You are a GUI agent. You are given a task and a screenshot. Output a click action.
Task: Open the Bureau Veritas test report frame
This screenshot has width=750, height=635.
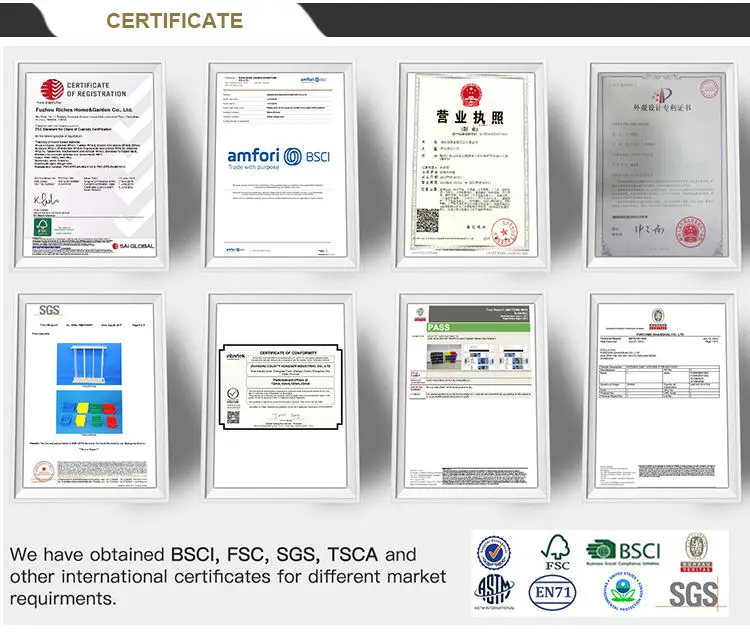[x=662, y=397]
